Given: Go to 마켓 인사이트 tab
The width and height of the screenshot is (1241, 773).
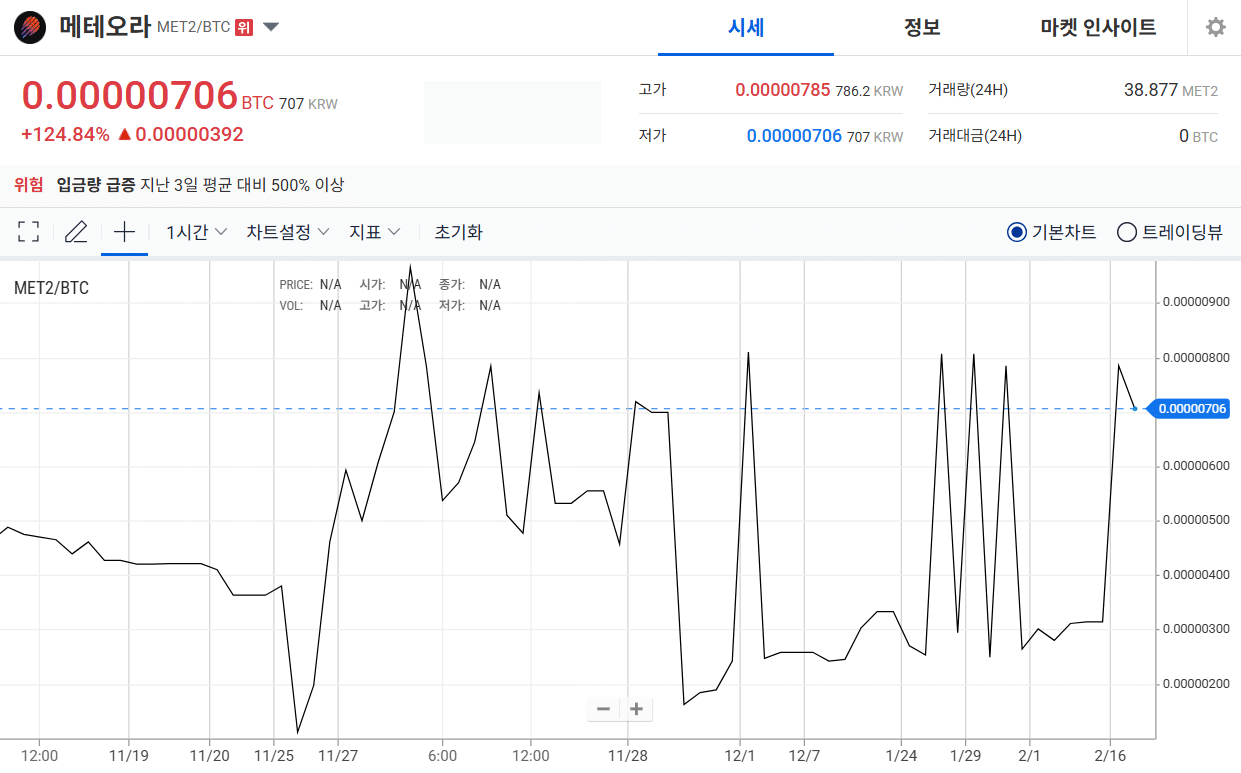Looking at the screenshot, I should [x=1098, y=27].
